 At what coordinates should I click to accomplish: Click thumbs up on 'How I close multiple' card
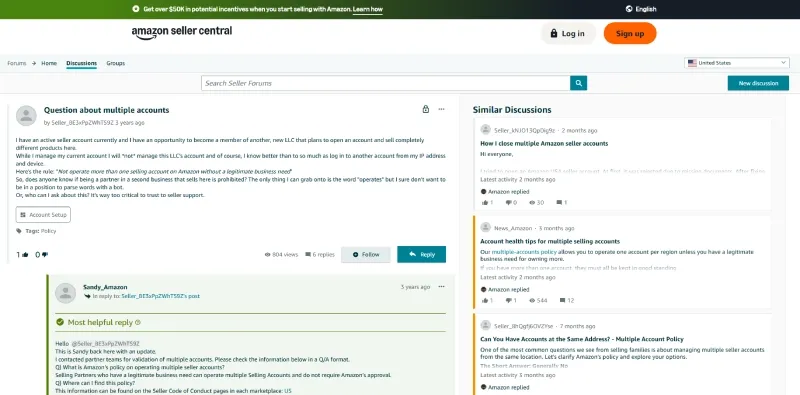click(x=485, y=203)
